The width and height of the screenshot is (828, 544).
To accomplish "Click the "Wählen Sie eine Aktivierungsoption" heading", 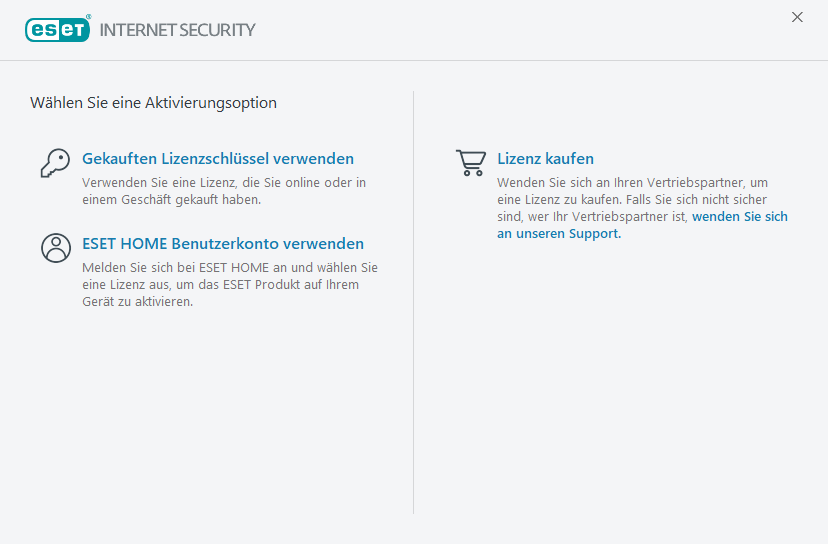I will point(153,103).
